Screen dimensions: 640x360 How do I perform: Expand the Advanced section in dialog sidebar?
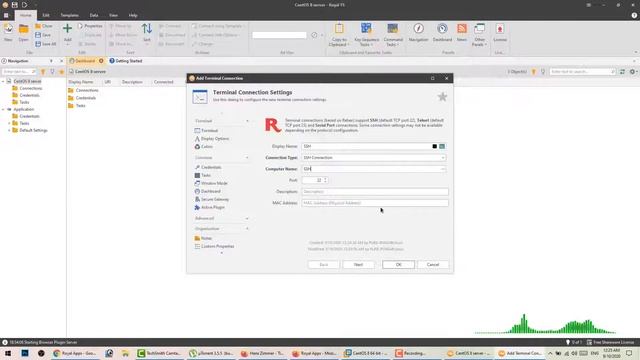click(247, 218)
